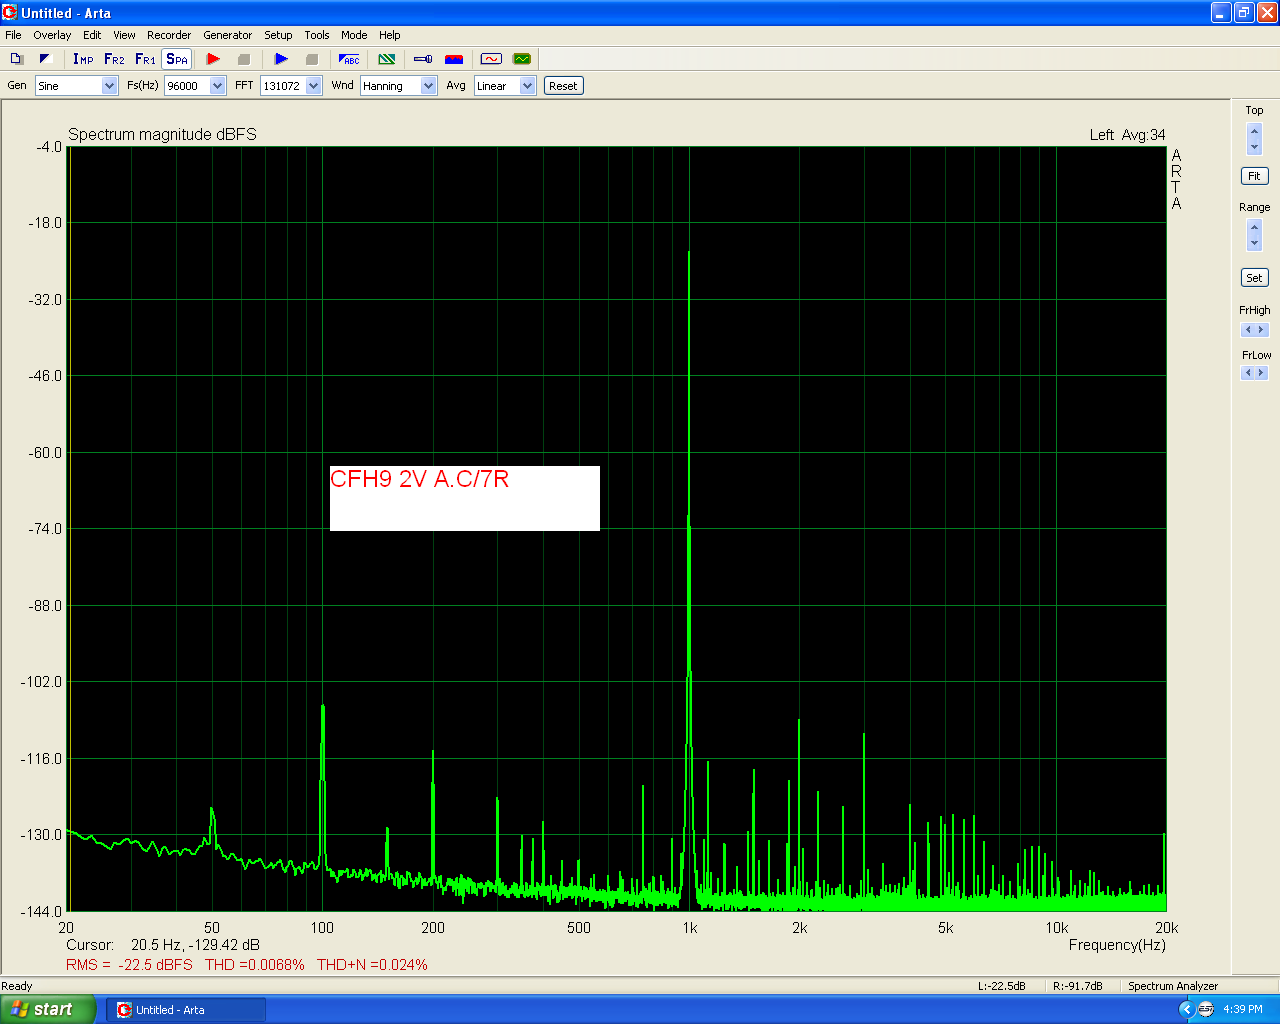
Task: Click the red-blue spectrum display icon
Action: 454,59
